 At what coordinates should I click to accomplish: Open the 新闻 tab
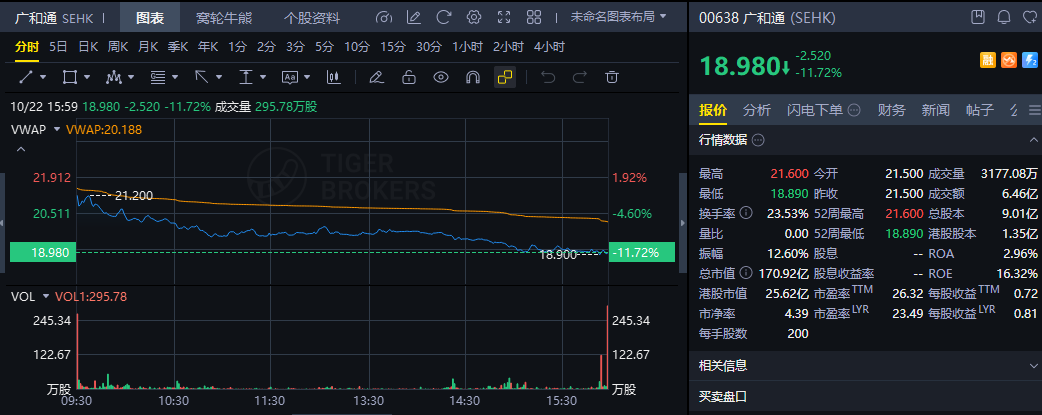click(x=935, y=110)
